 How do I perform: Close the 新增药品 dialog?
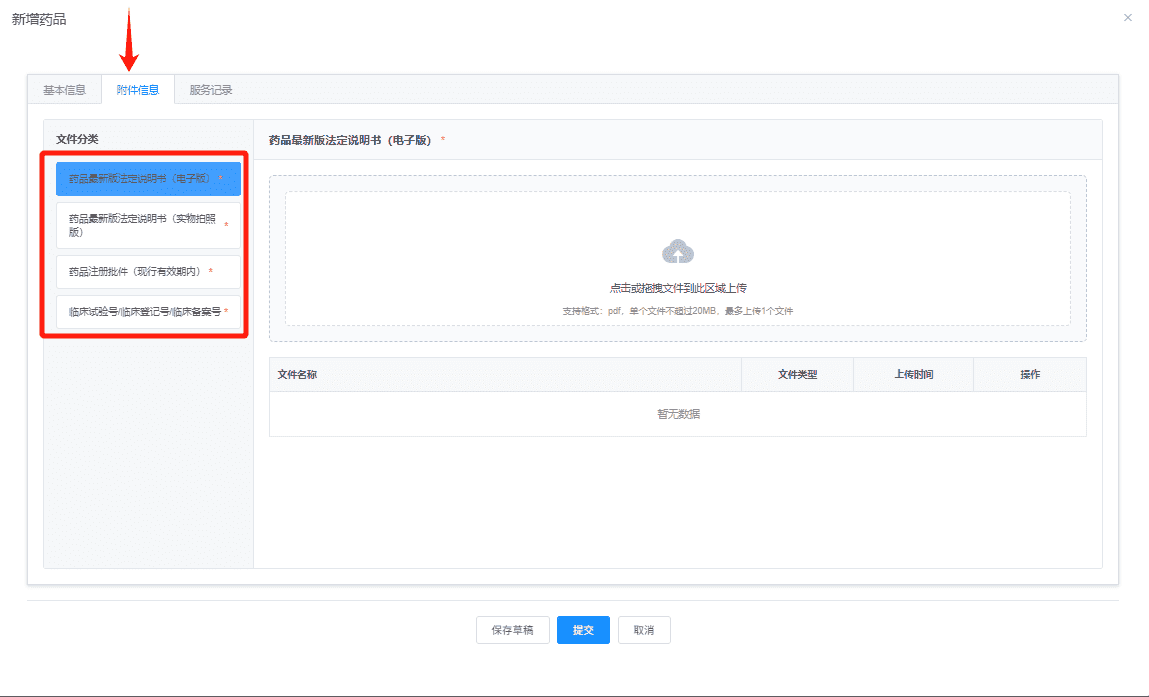click(1128, 18)
